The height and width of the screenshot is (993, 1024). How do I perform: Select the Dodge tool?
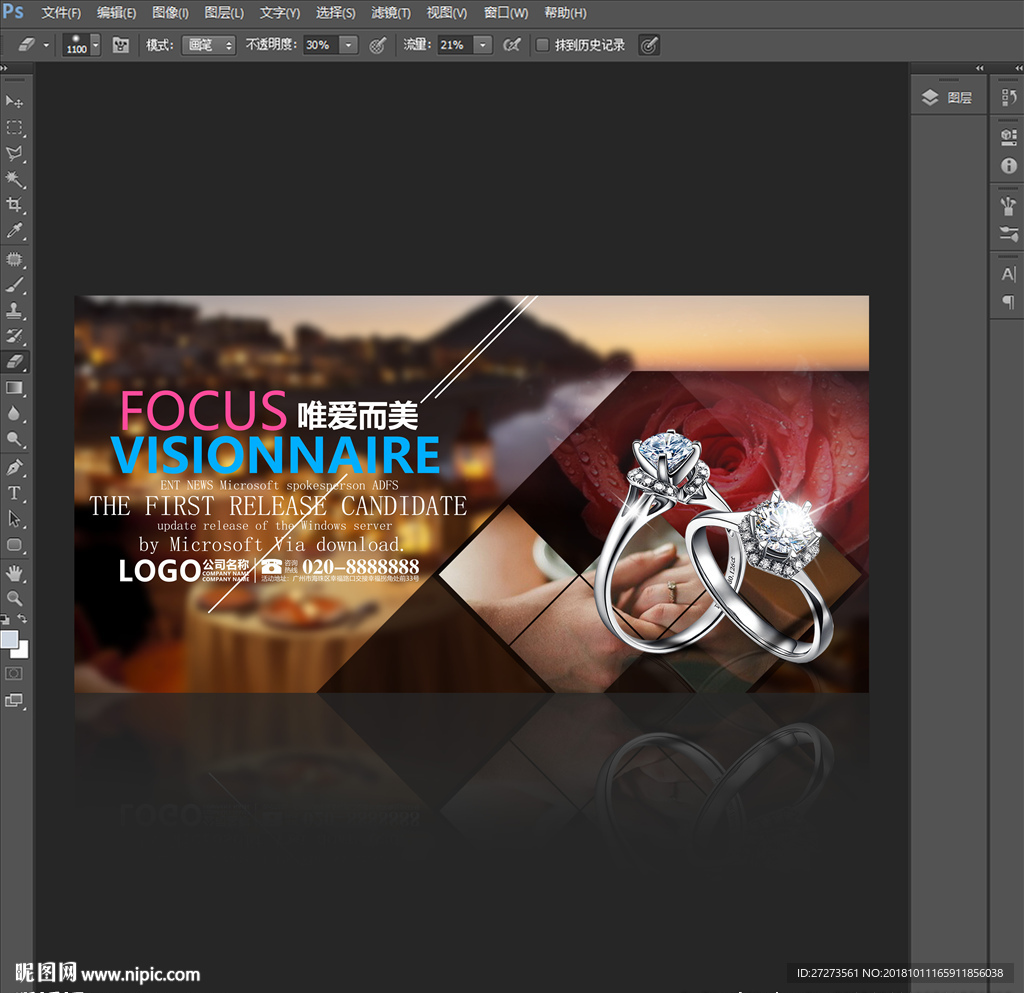pos(14,439)
